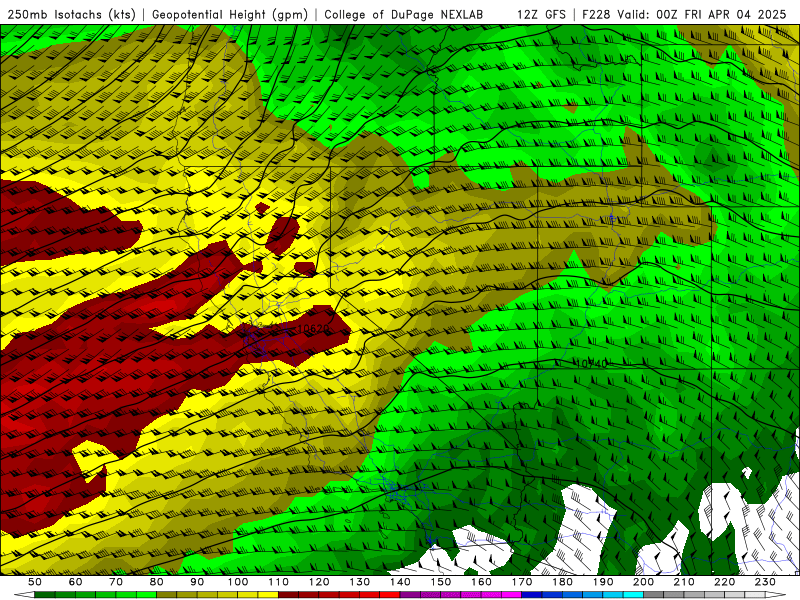Click the 200 value on the legend scale
The height and width of the screenshot is (600, 800).
pos(643,582)
